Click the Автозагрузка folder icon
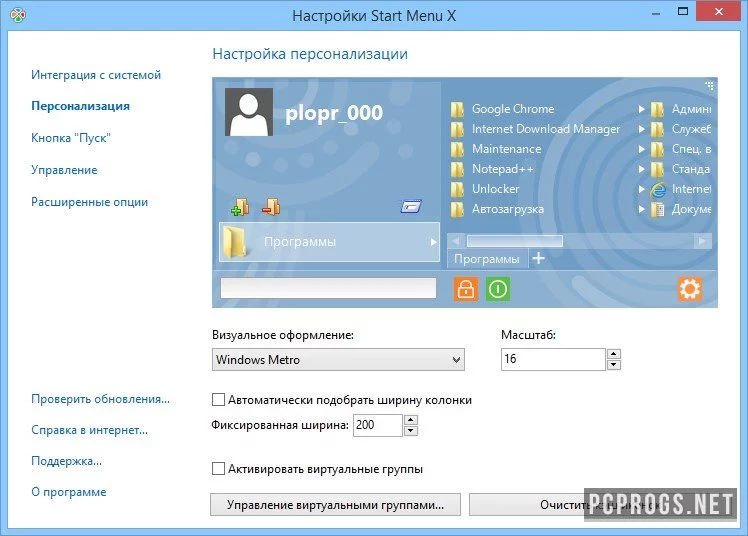The image size is (748, 536). pyautogui.click(x=457, y=209)
